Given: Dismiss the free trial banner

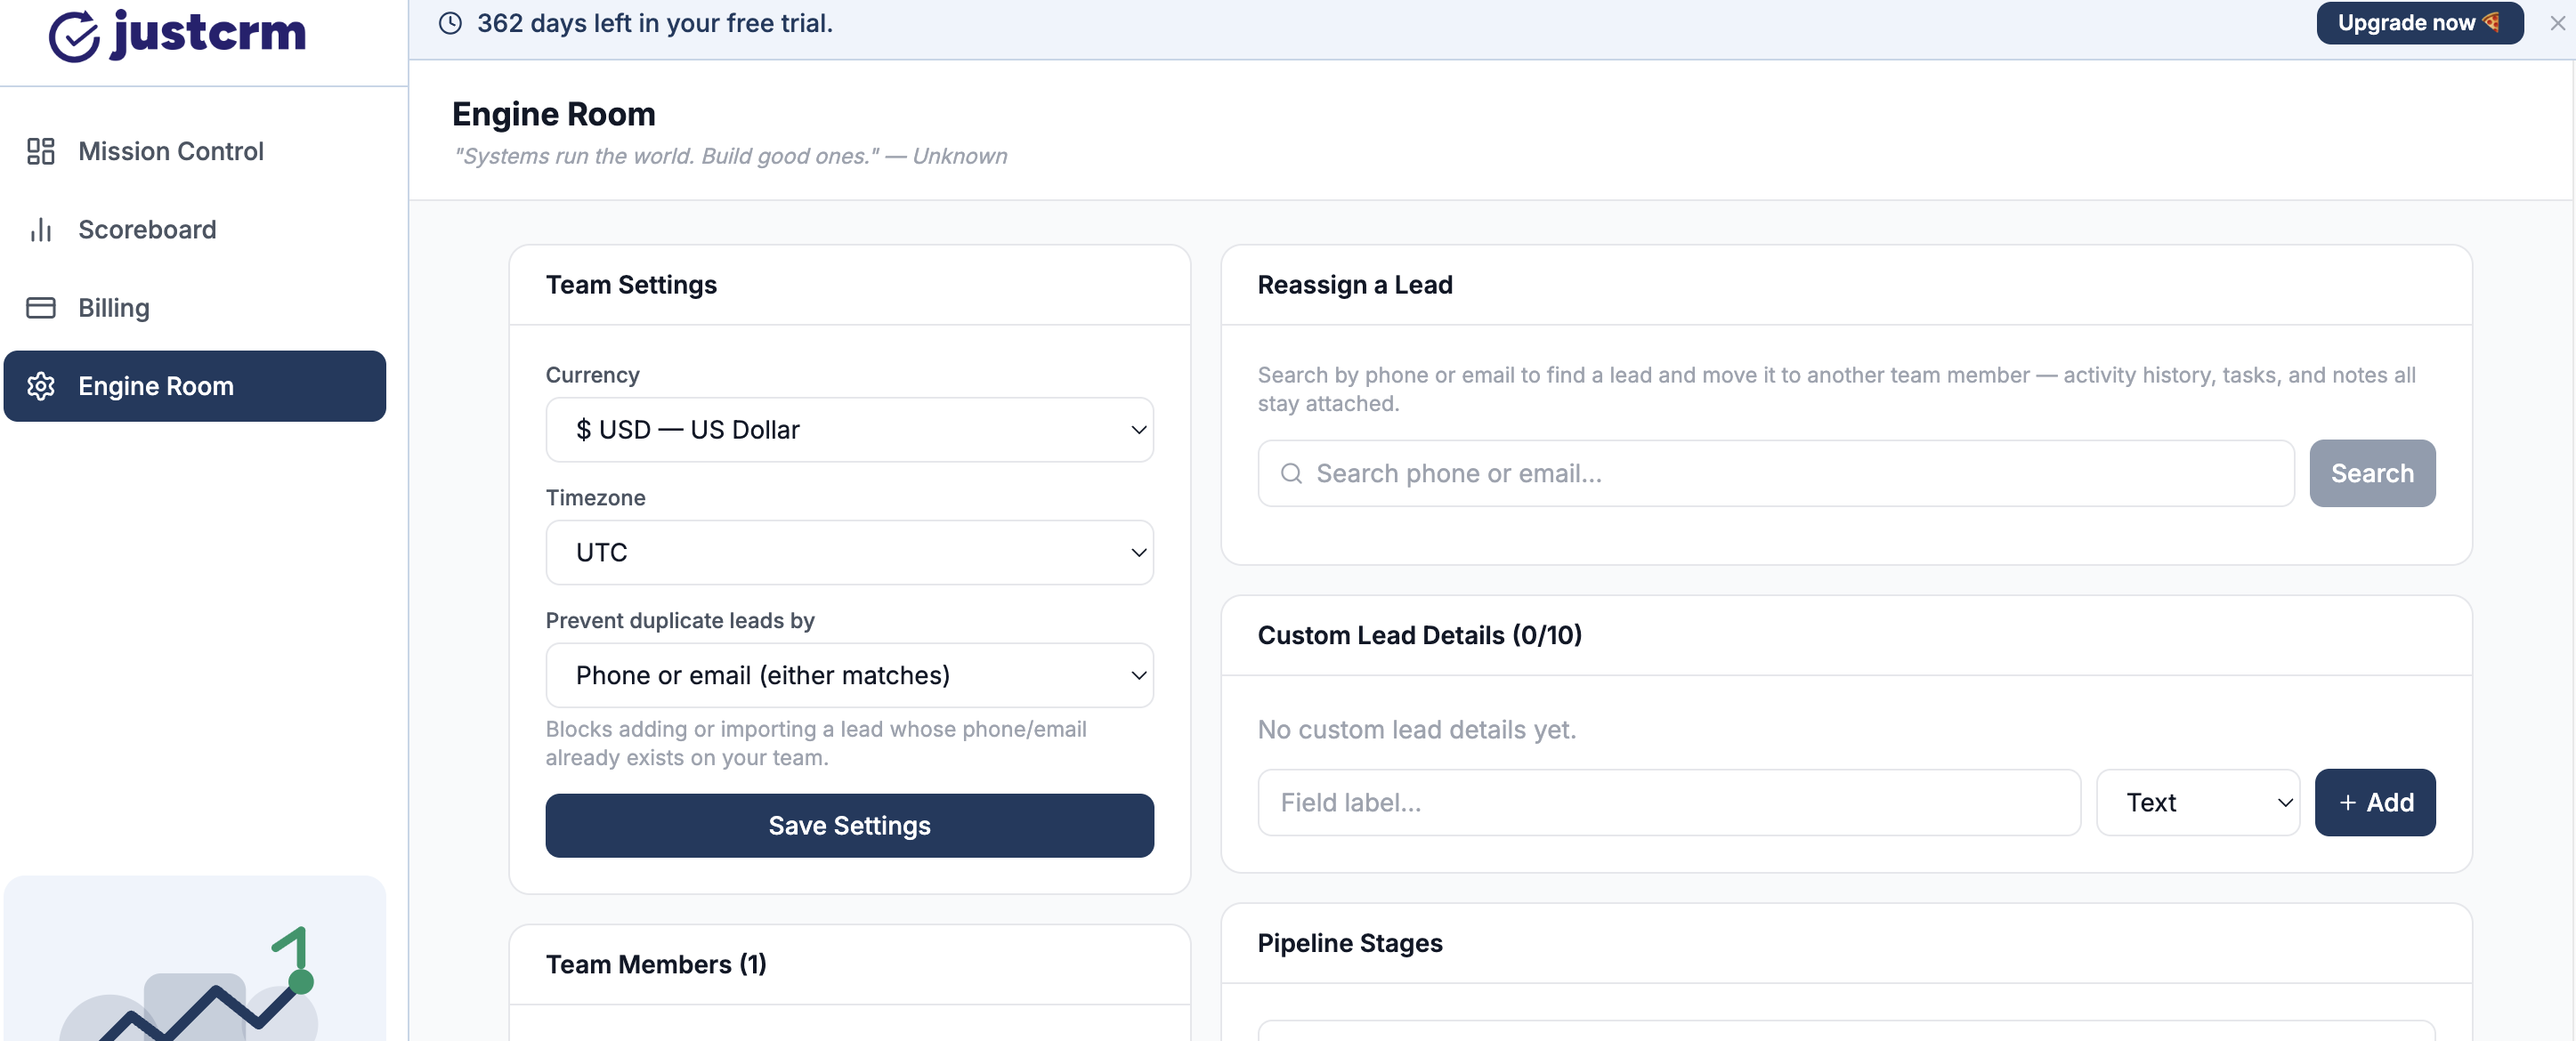Looking at the screenshot, I should coord(2557,23).
